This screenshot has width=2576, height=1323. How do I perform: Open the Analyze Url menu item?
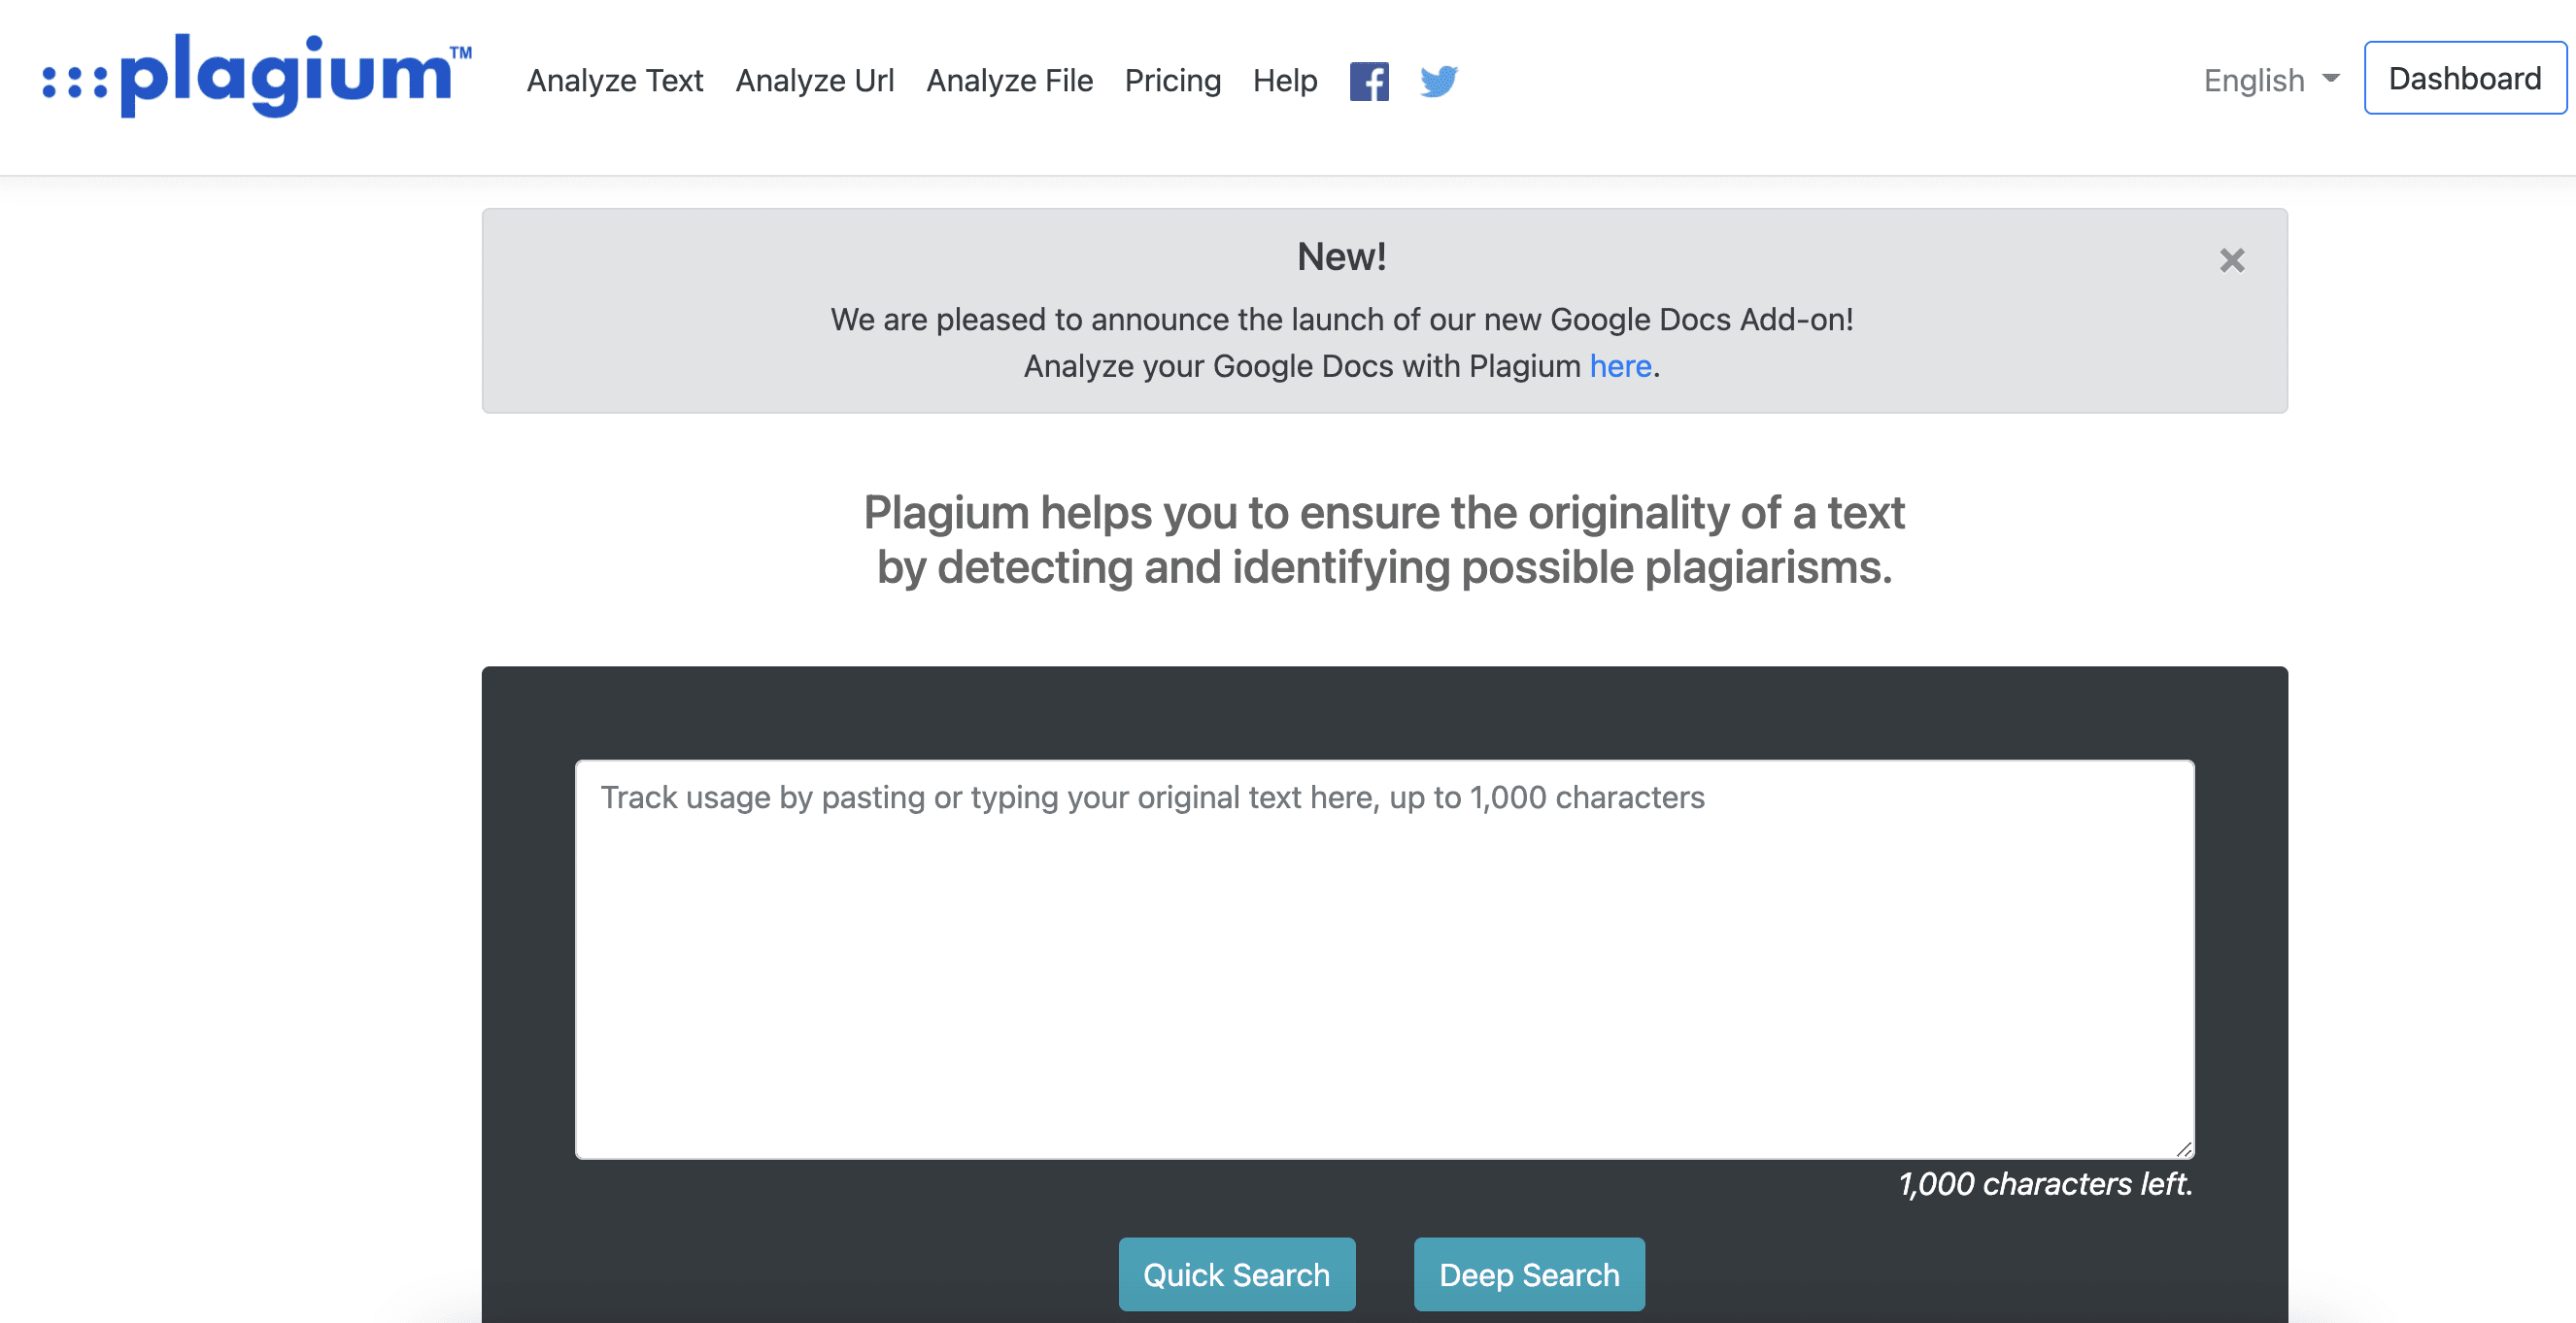pyautogui.click(x=815, y=80)
